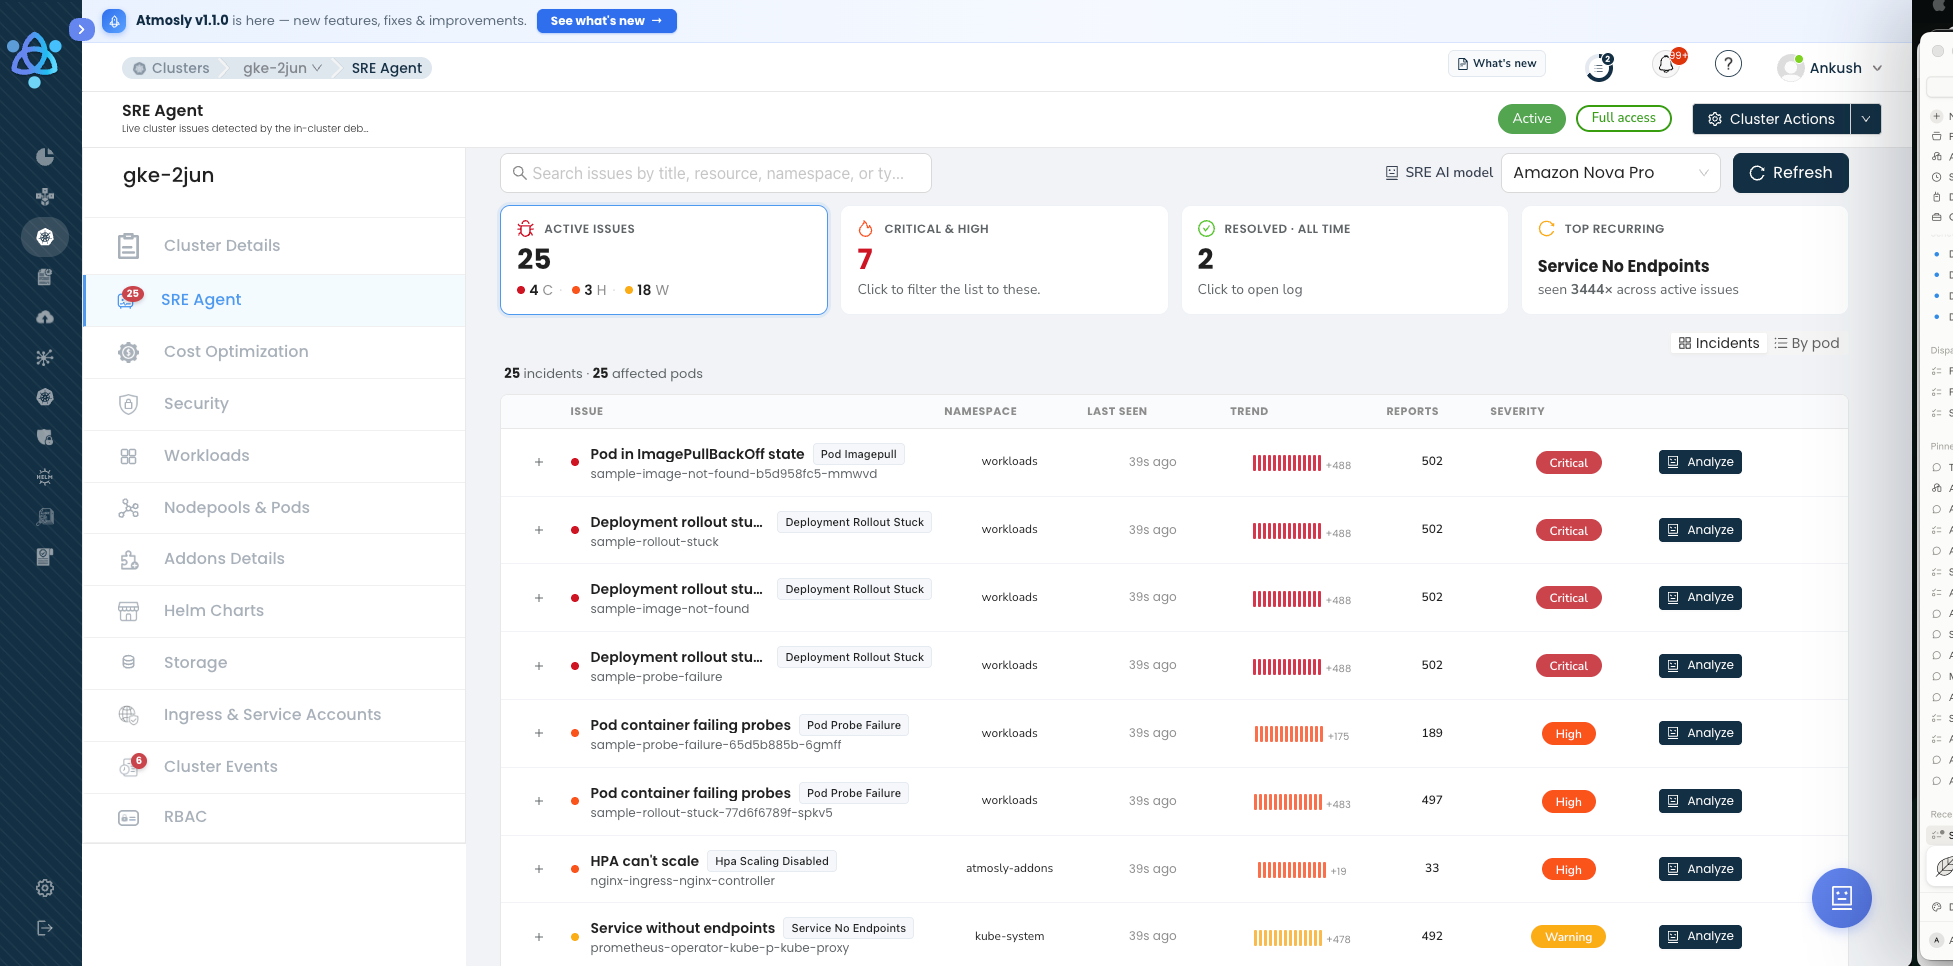Click the Ankush user avatar

[1790, 68]
